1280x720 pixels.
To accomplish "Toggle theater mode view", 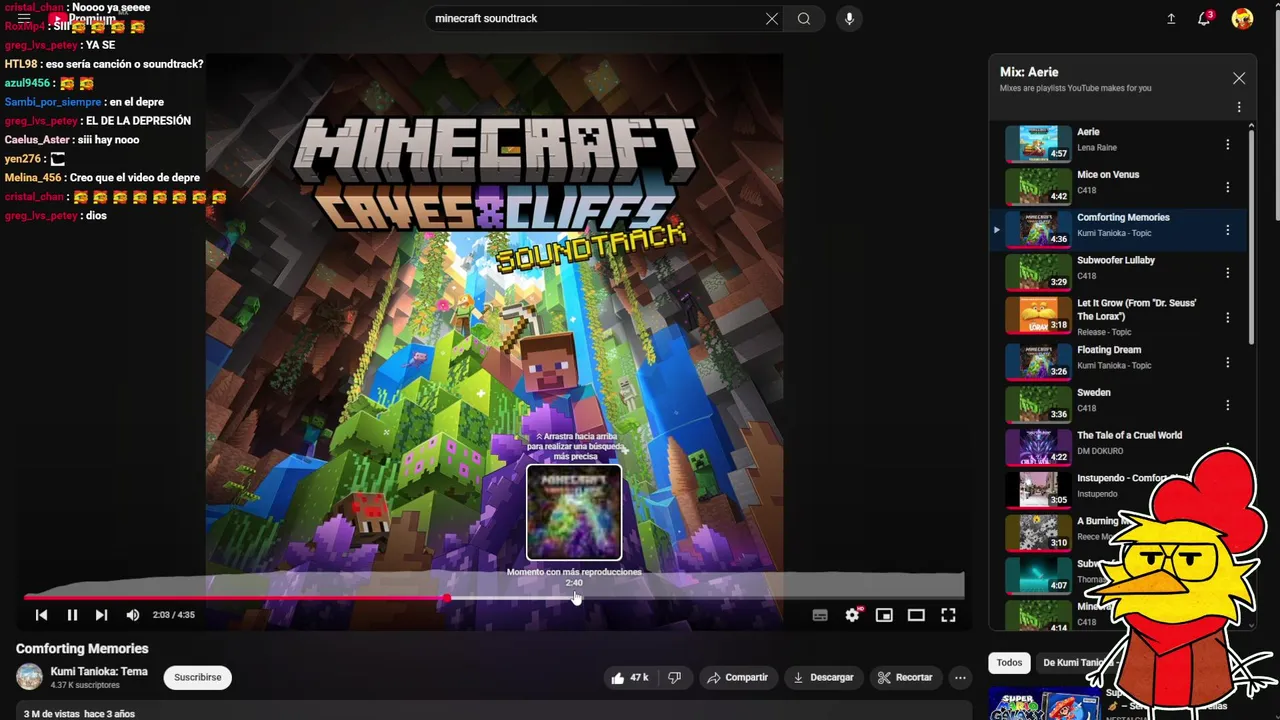I will (x=916, y=615).
